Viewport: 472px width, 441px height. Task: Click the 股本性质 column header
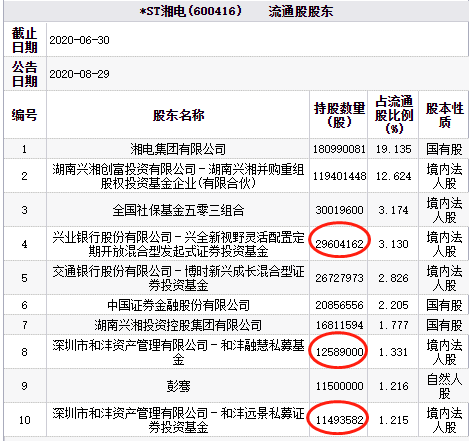pos(445,115)
